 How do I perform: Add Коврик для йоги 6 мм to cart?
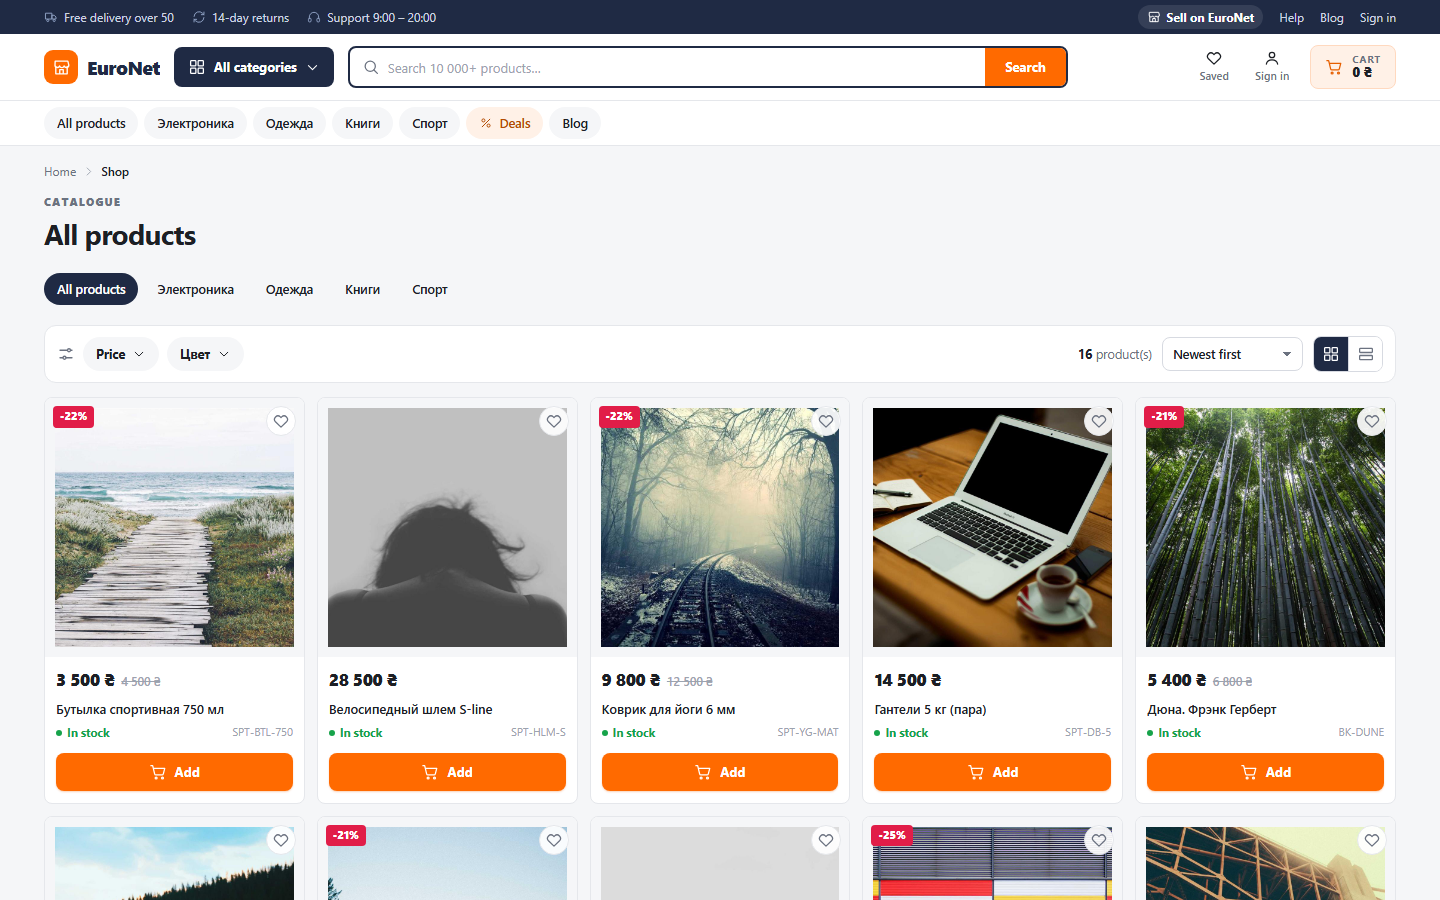point(720,772)
